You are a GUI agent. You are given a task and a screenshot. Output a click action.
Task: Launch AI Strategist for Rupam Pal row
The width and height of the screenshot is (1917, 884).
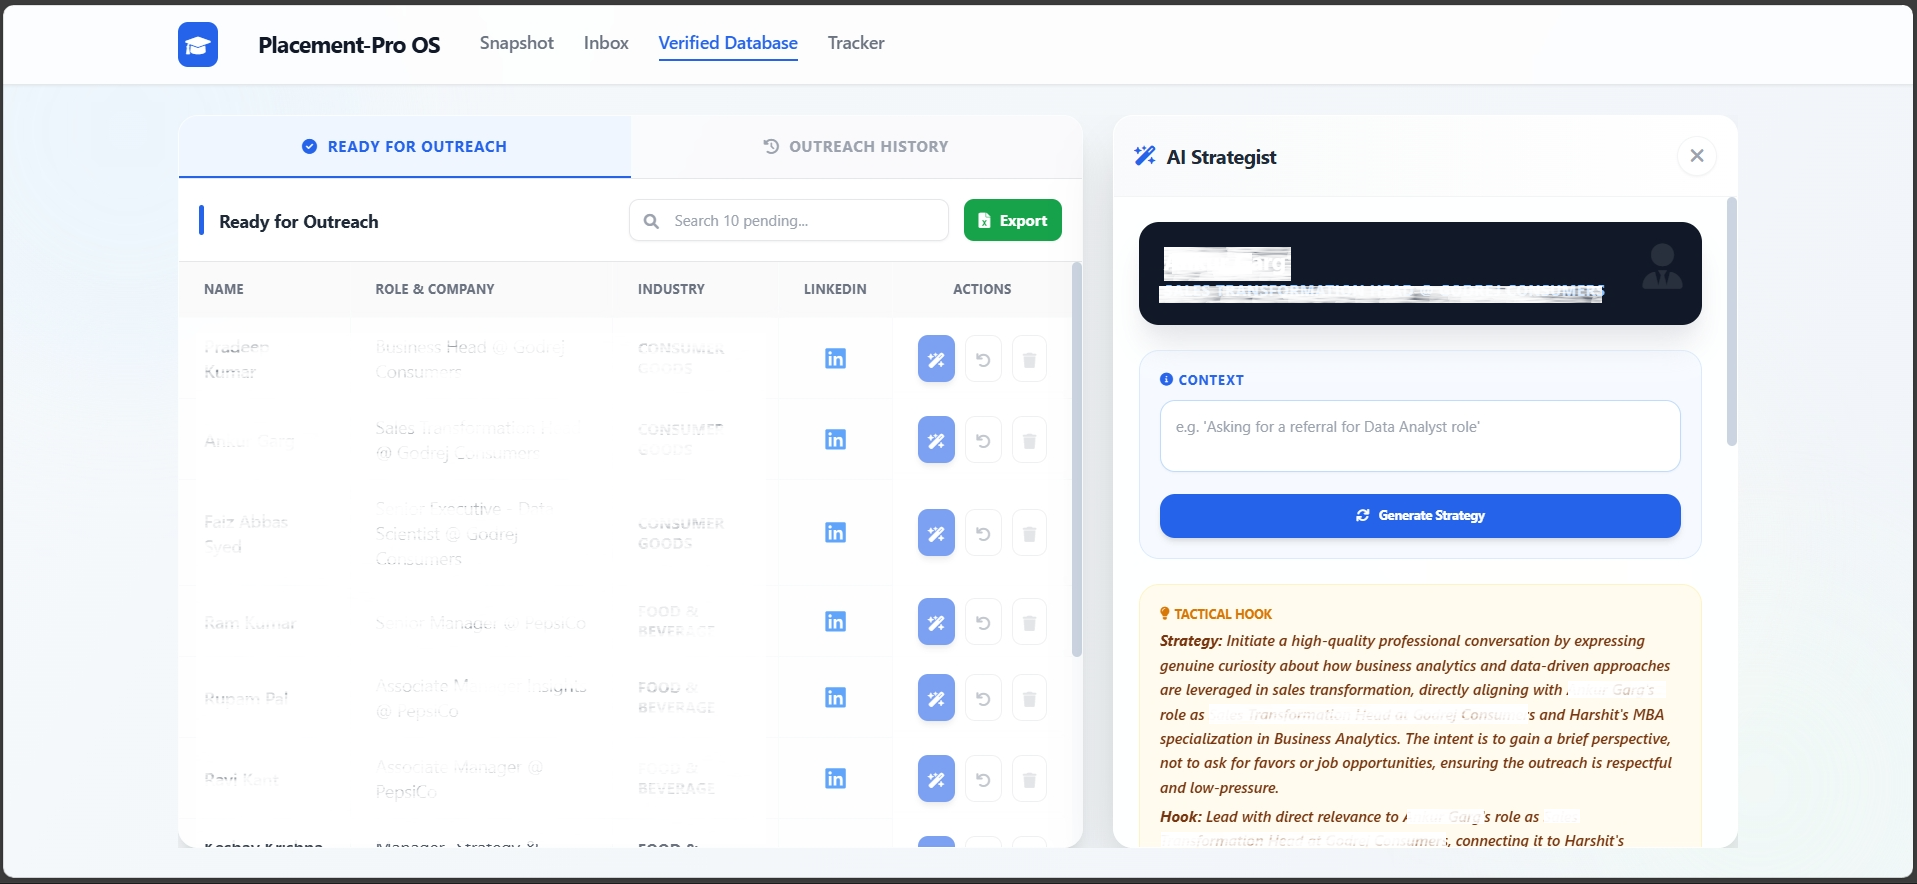(936, 698)
